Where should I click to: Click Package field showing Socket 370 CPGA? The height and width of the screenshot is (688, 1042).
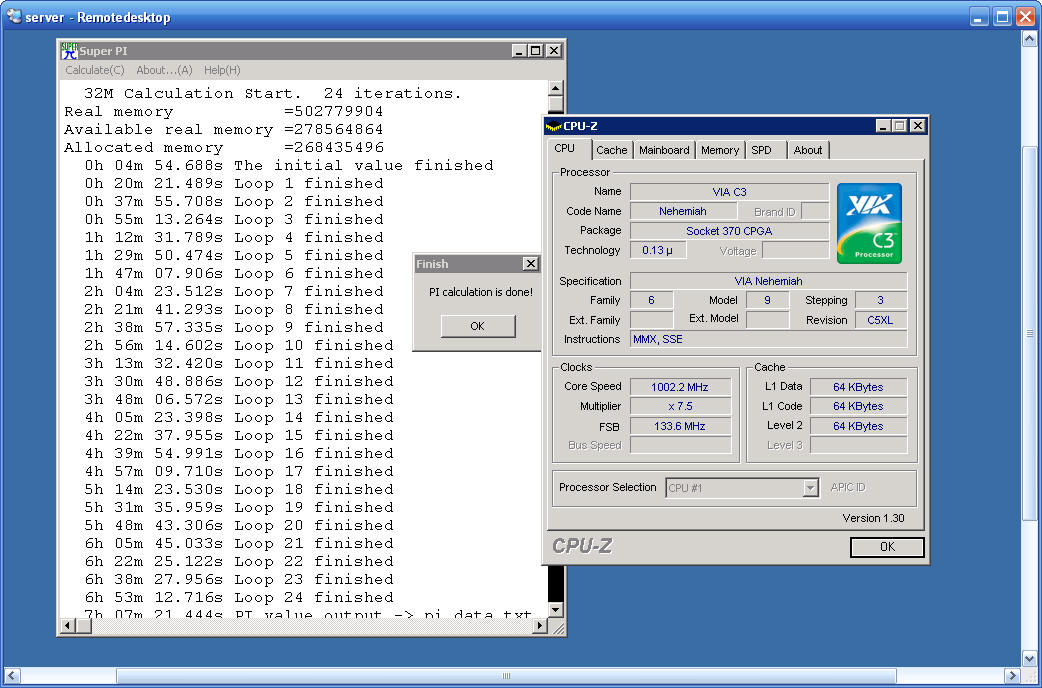[x=730, y=231]
